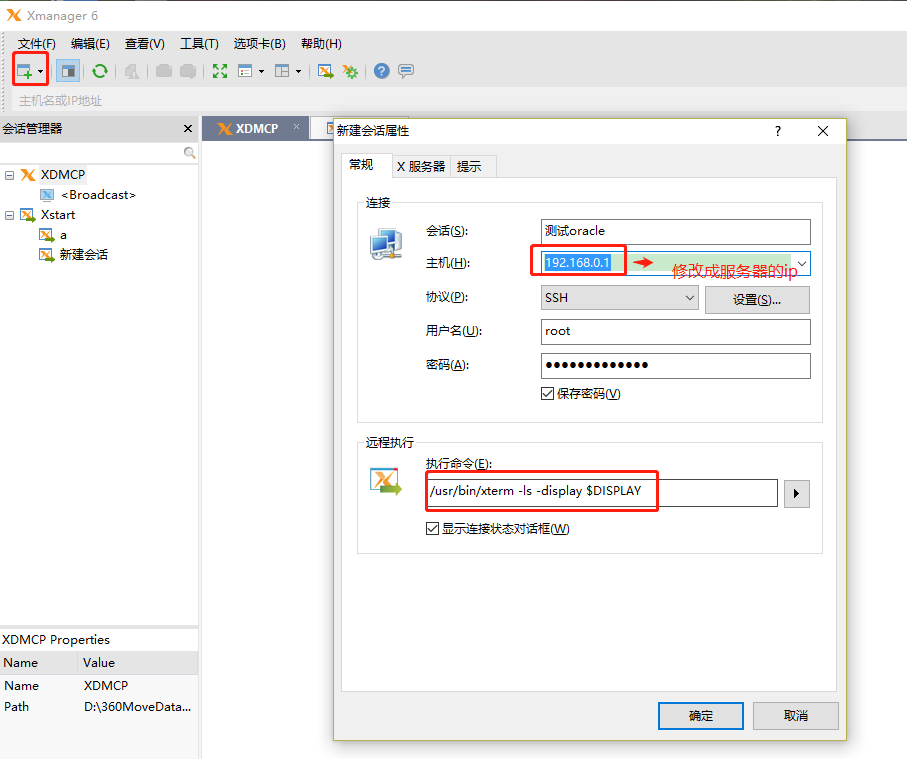The height and width of the screenshot is (759, 907).
Task: Select session 'a' under Xstart
Action: [x=63, y=235]
